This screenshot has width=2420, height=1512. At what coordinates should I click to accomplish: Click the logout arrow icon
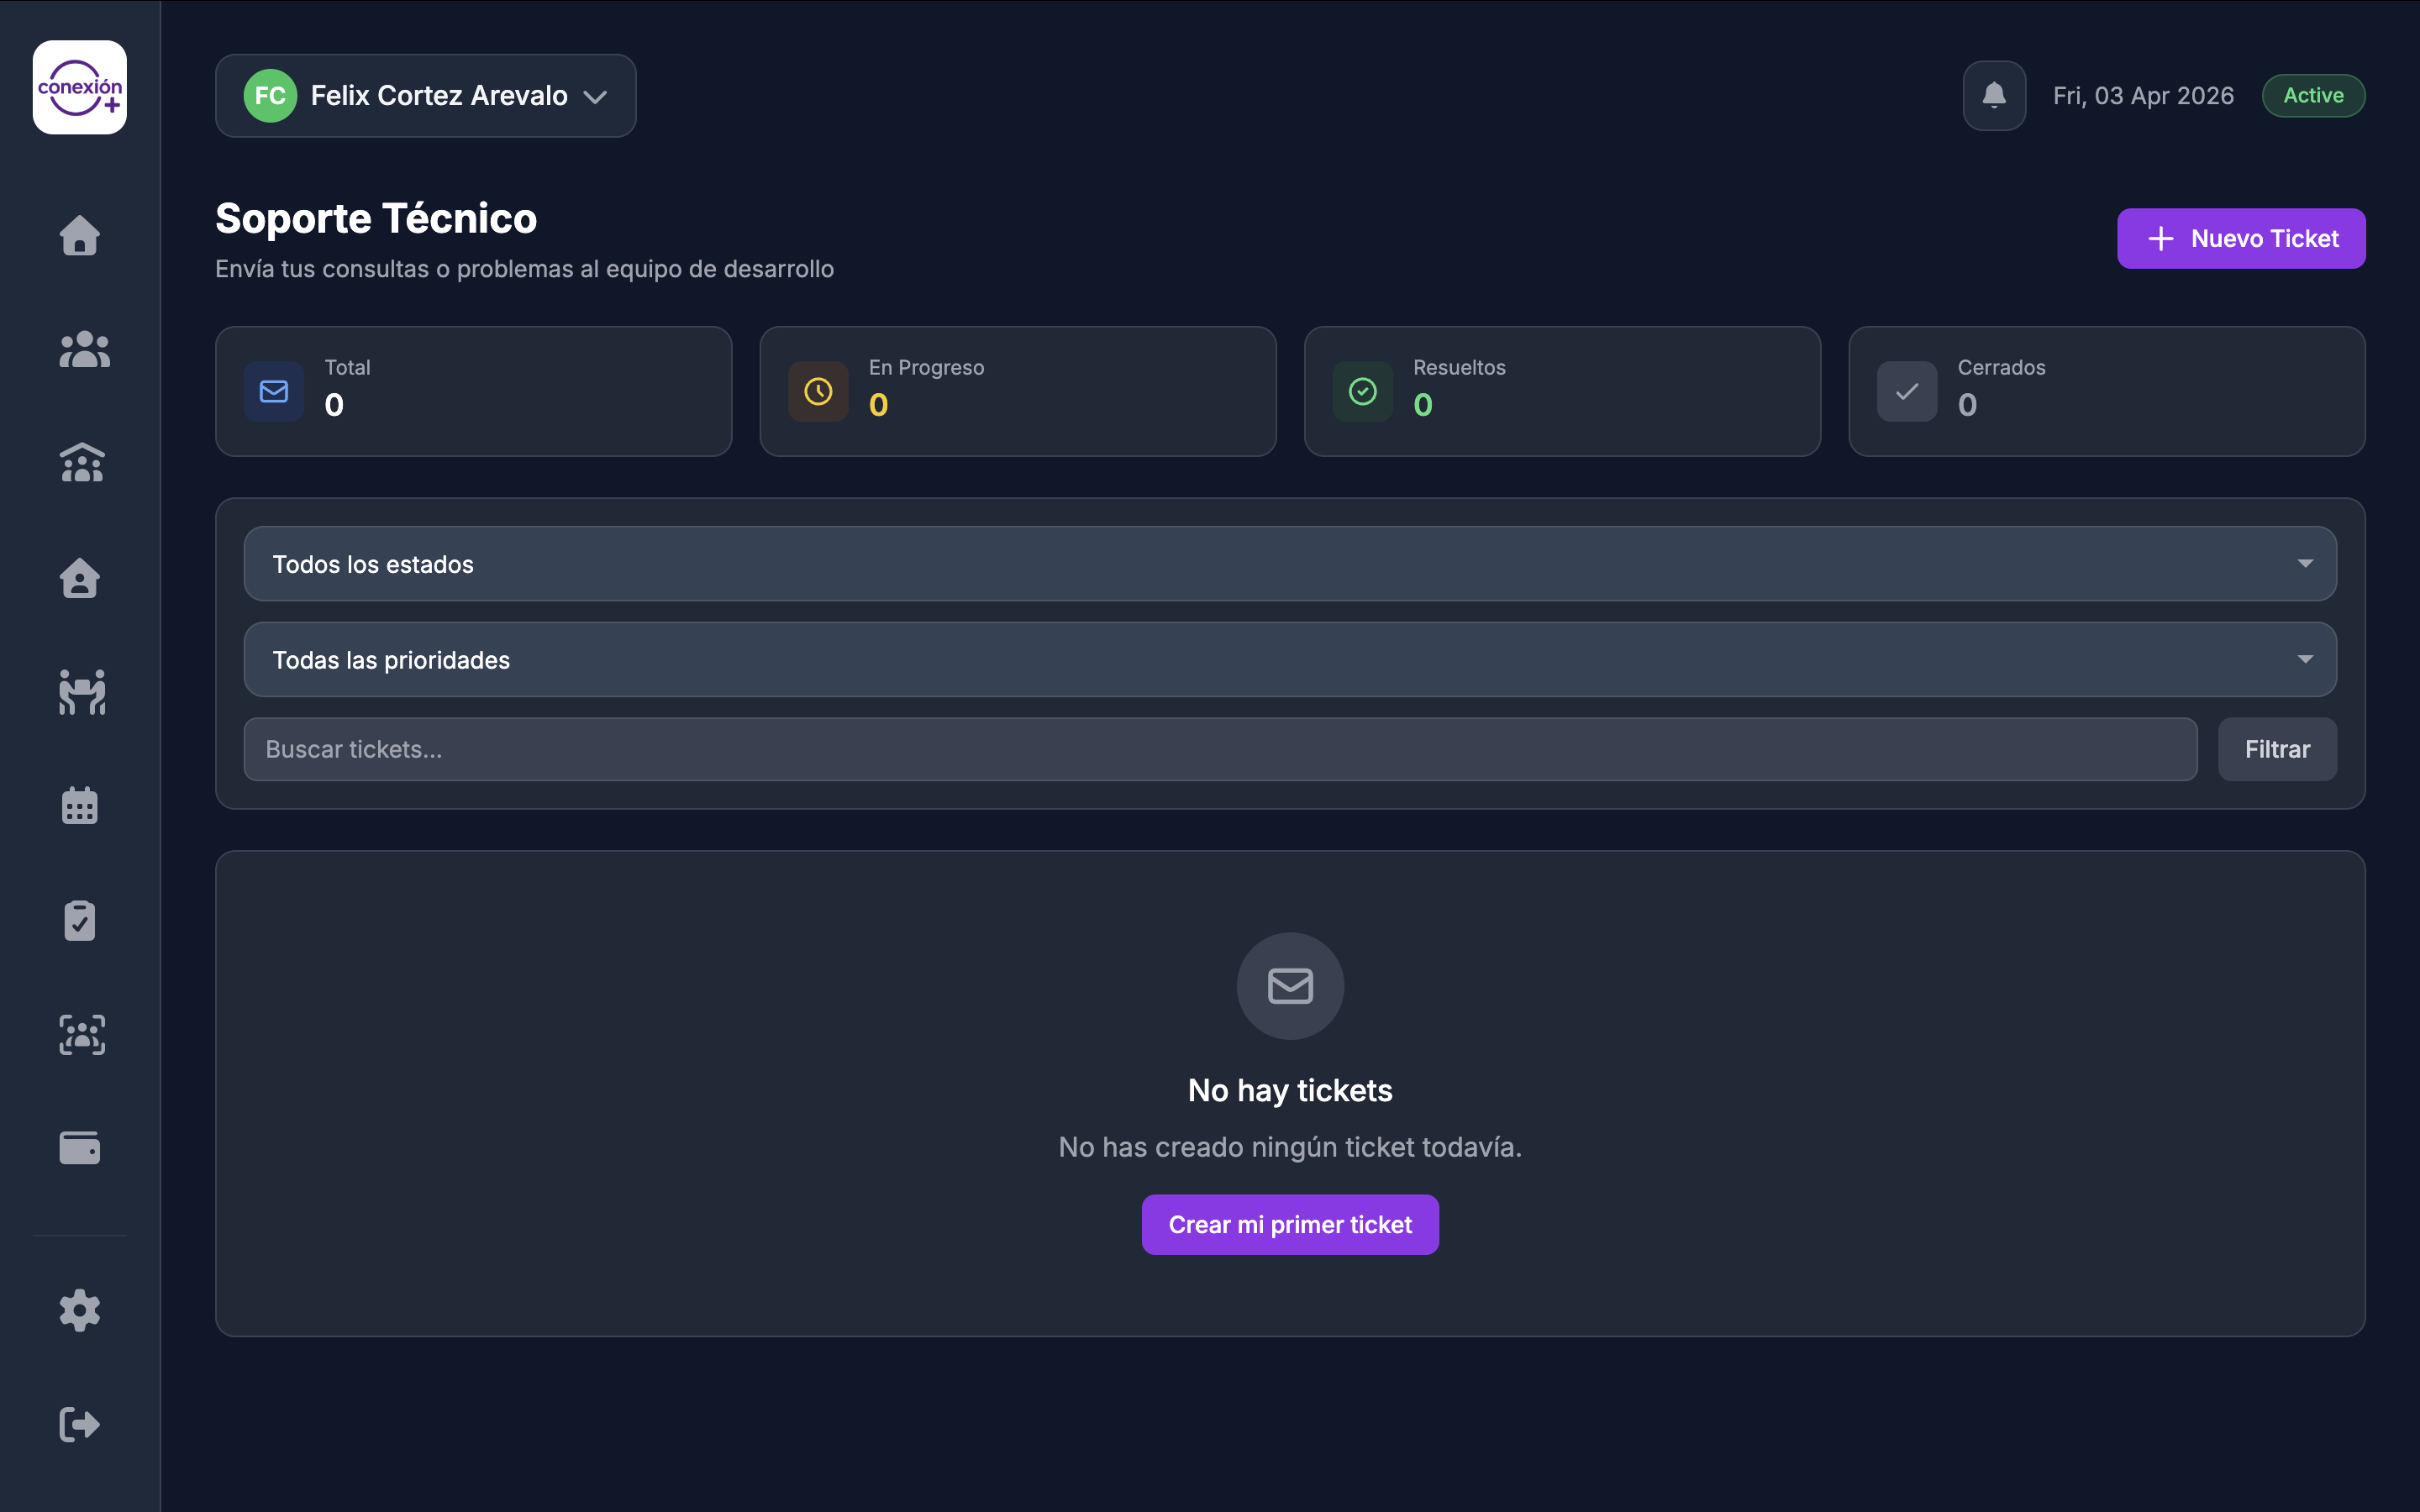tap(80, 1424)
